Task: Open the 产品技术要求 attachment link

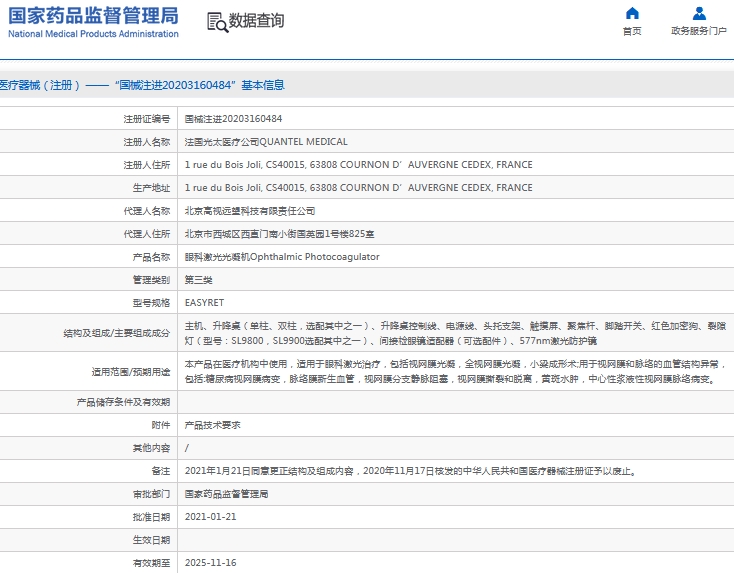Action: [213, 425]
